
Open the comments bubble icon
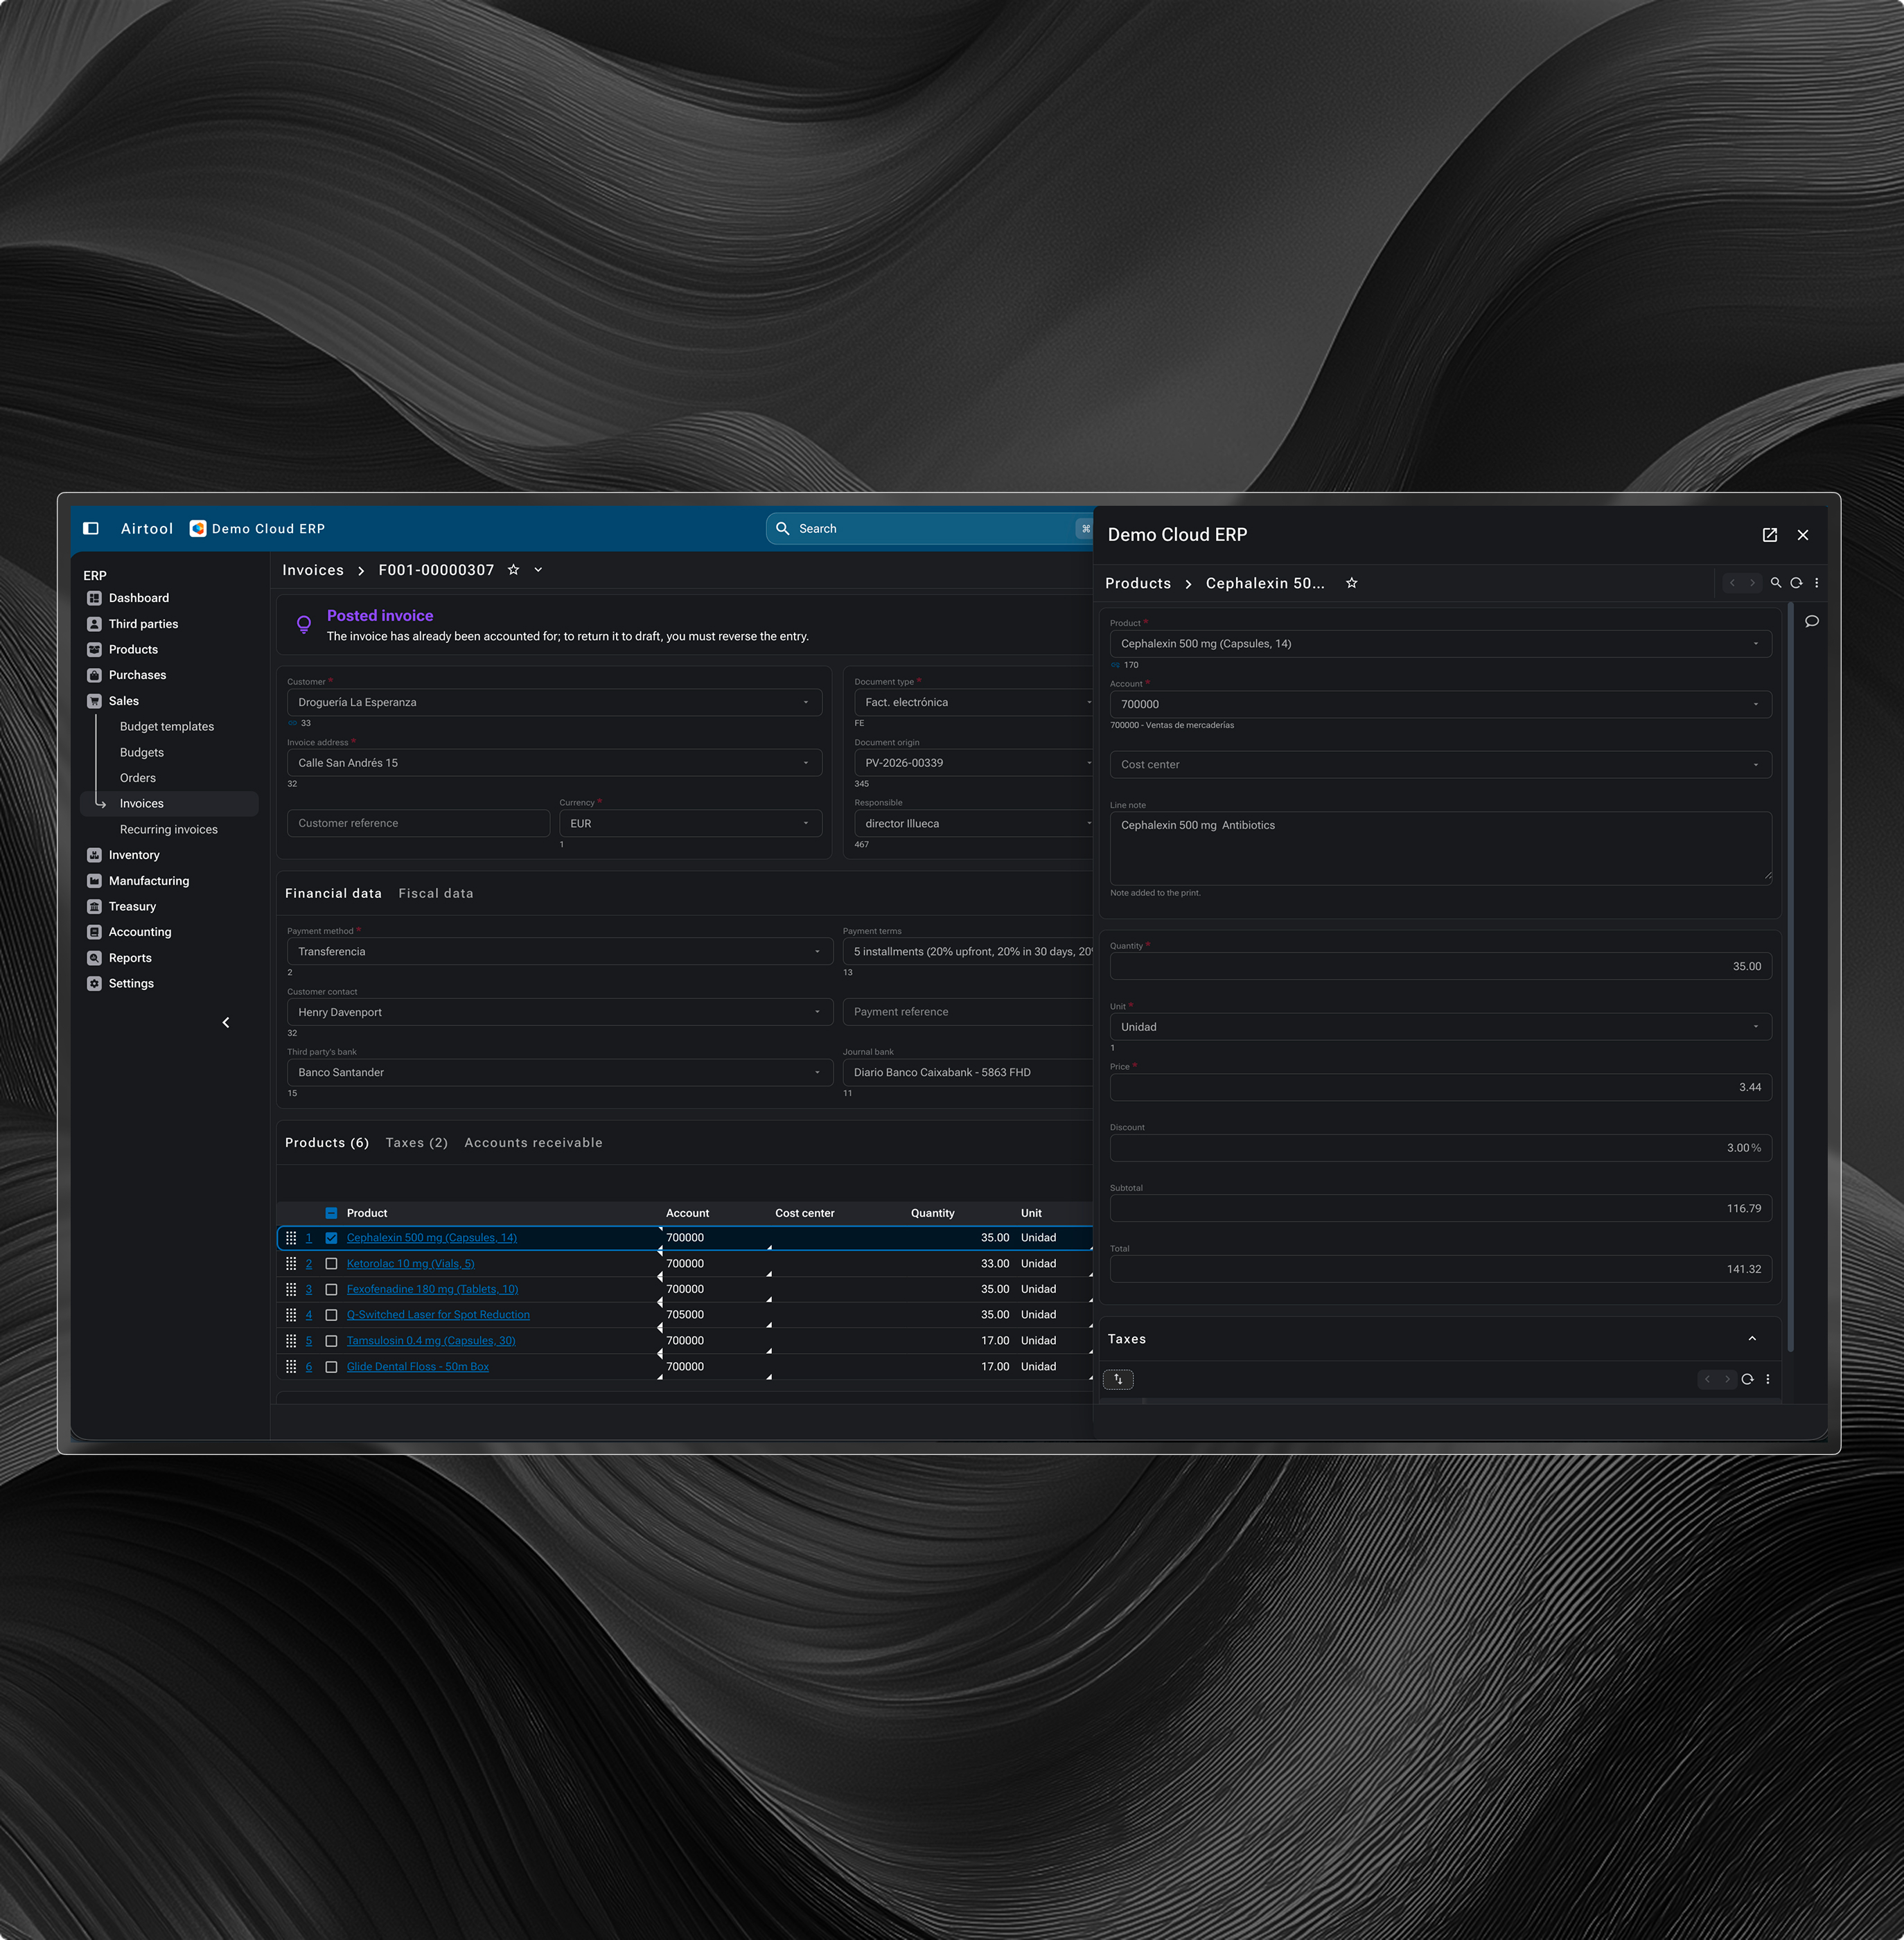1811,621
